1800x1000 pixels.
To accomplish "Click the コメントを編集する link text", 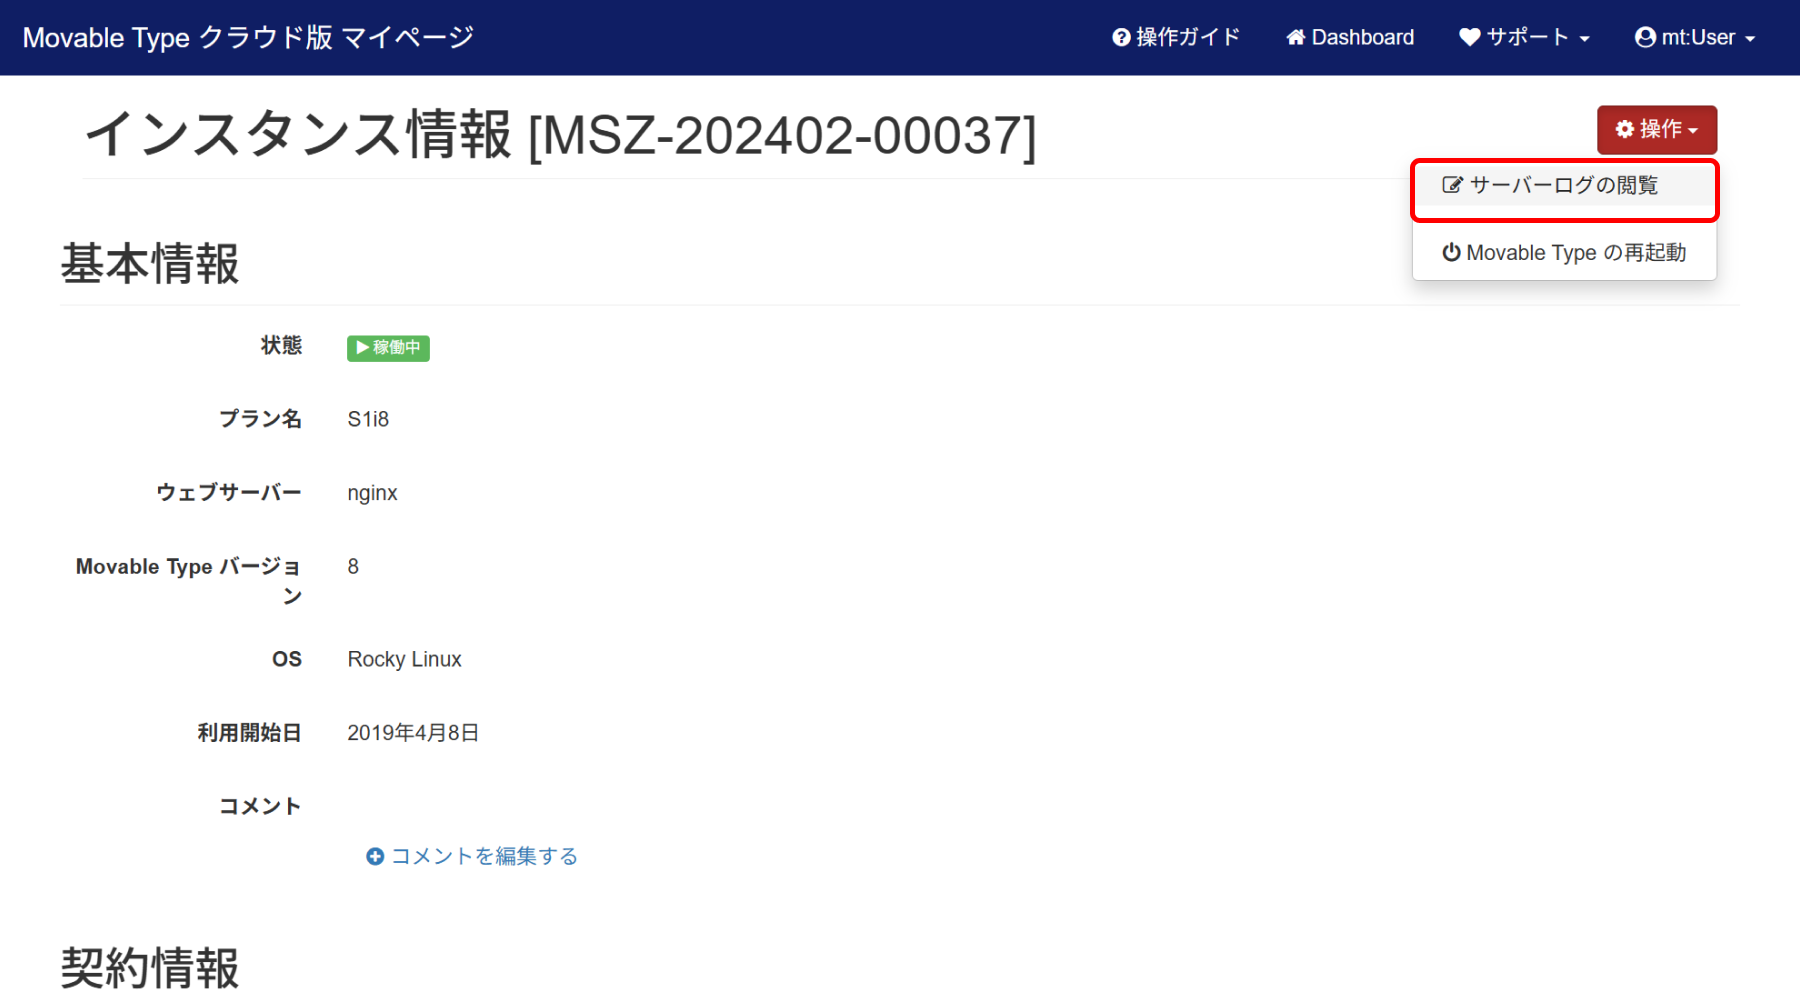I will coord(484,857).
